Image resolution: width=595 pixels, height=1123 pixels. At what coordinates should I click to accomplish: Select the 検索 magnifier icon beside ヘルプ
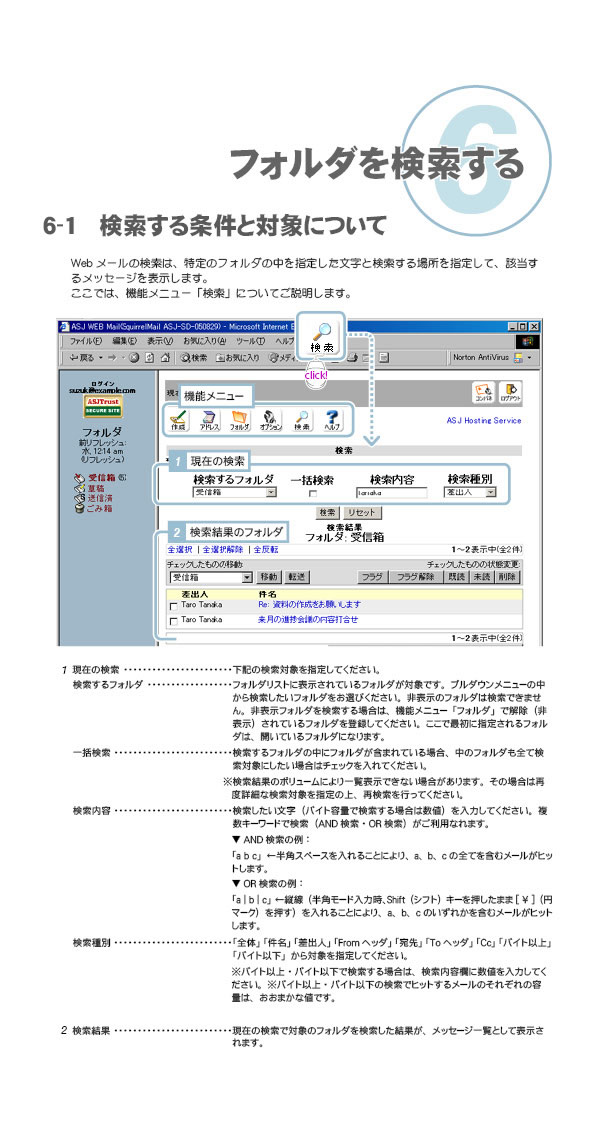[x=302, y=420]
